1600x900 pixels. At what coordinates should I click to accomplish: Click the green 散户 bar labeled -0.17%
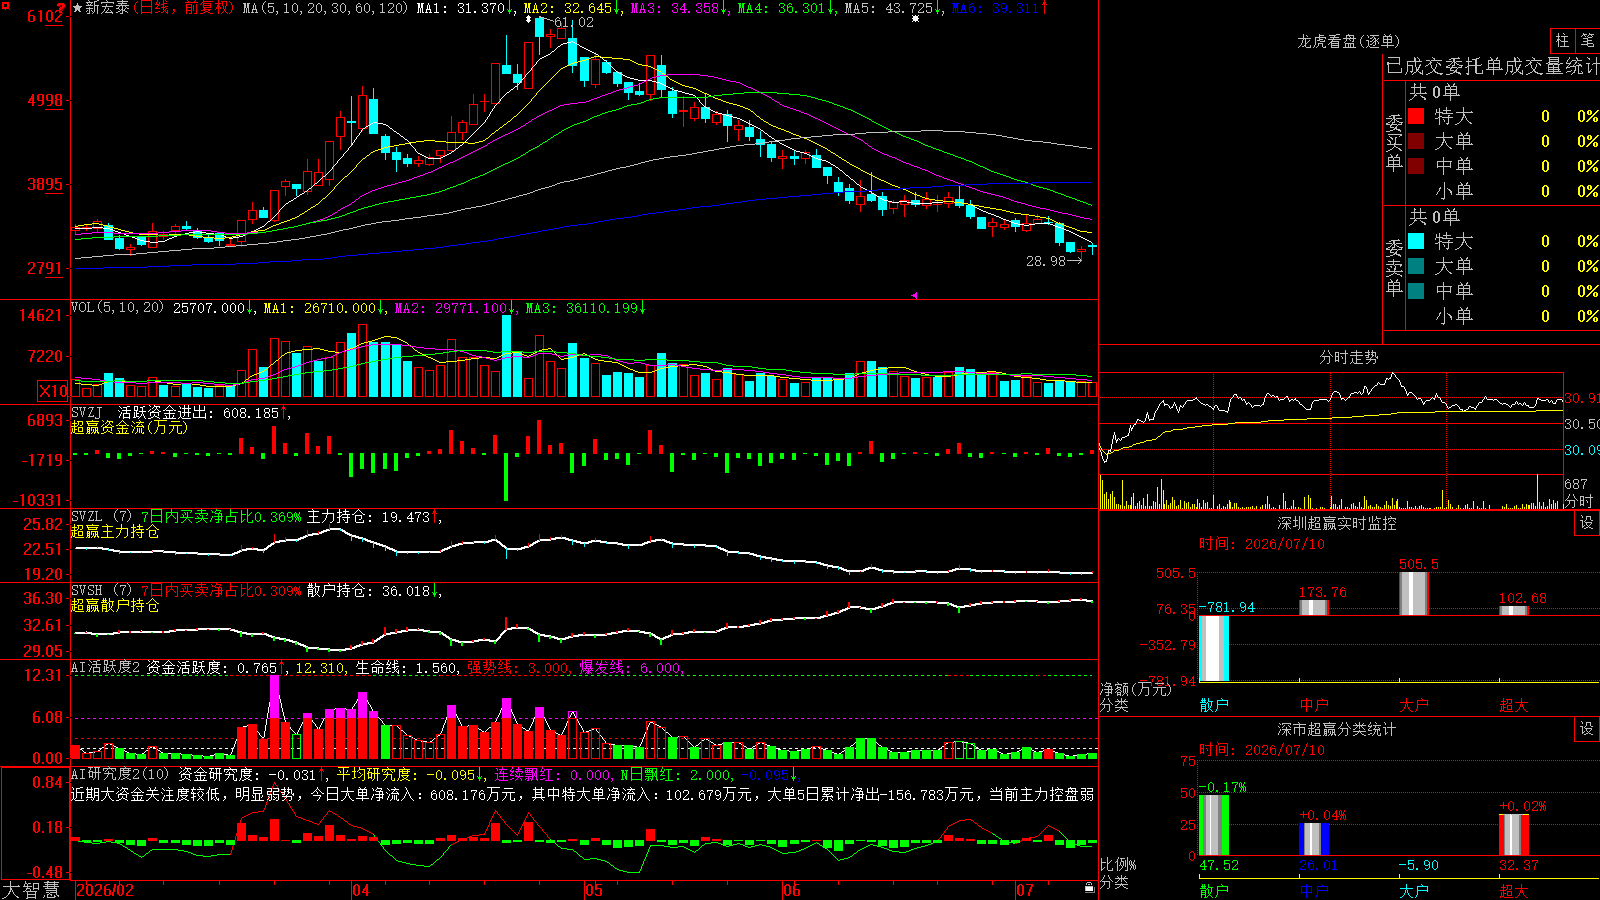1214,825
